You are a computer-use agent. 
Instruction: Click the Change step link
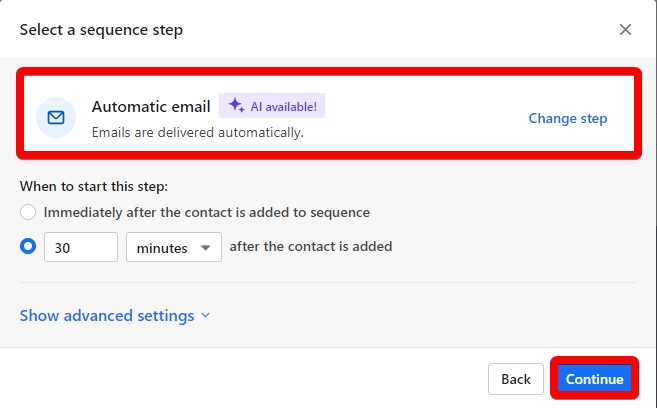click(567, 118)
